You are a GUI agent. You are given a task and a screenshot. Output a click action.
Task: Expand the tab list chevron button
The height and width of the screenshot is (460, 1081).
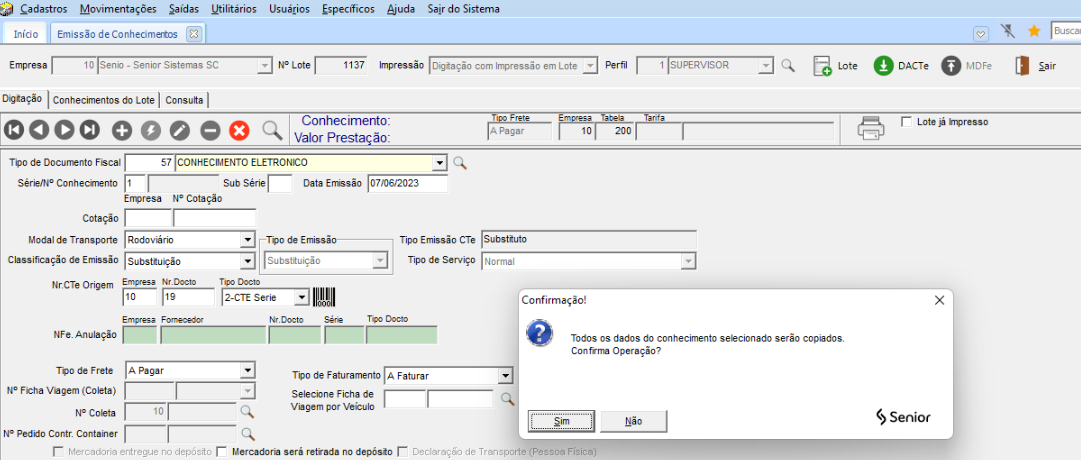981,34
